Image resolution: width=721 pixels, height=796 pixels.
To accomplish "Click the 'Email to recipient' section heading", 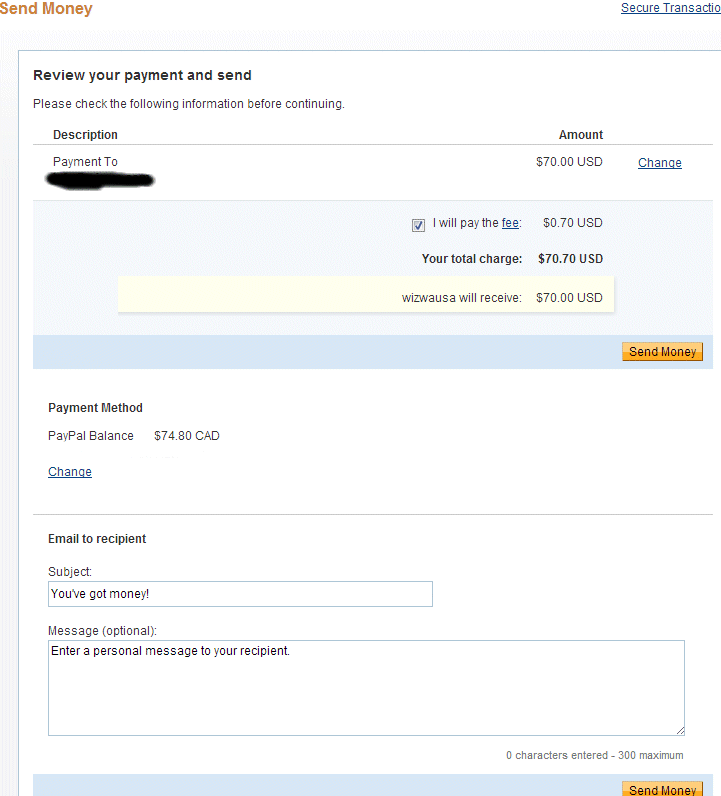I will (x=97, y=539).
